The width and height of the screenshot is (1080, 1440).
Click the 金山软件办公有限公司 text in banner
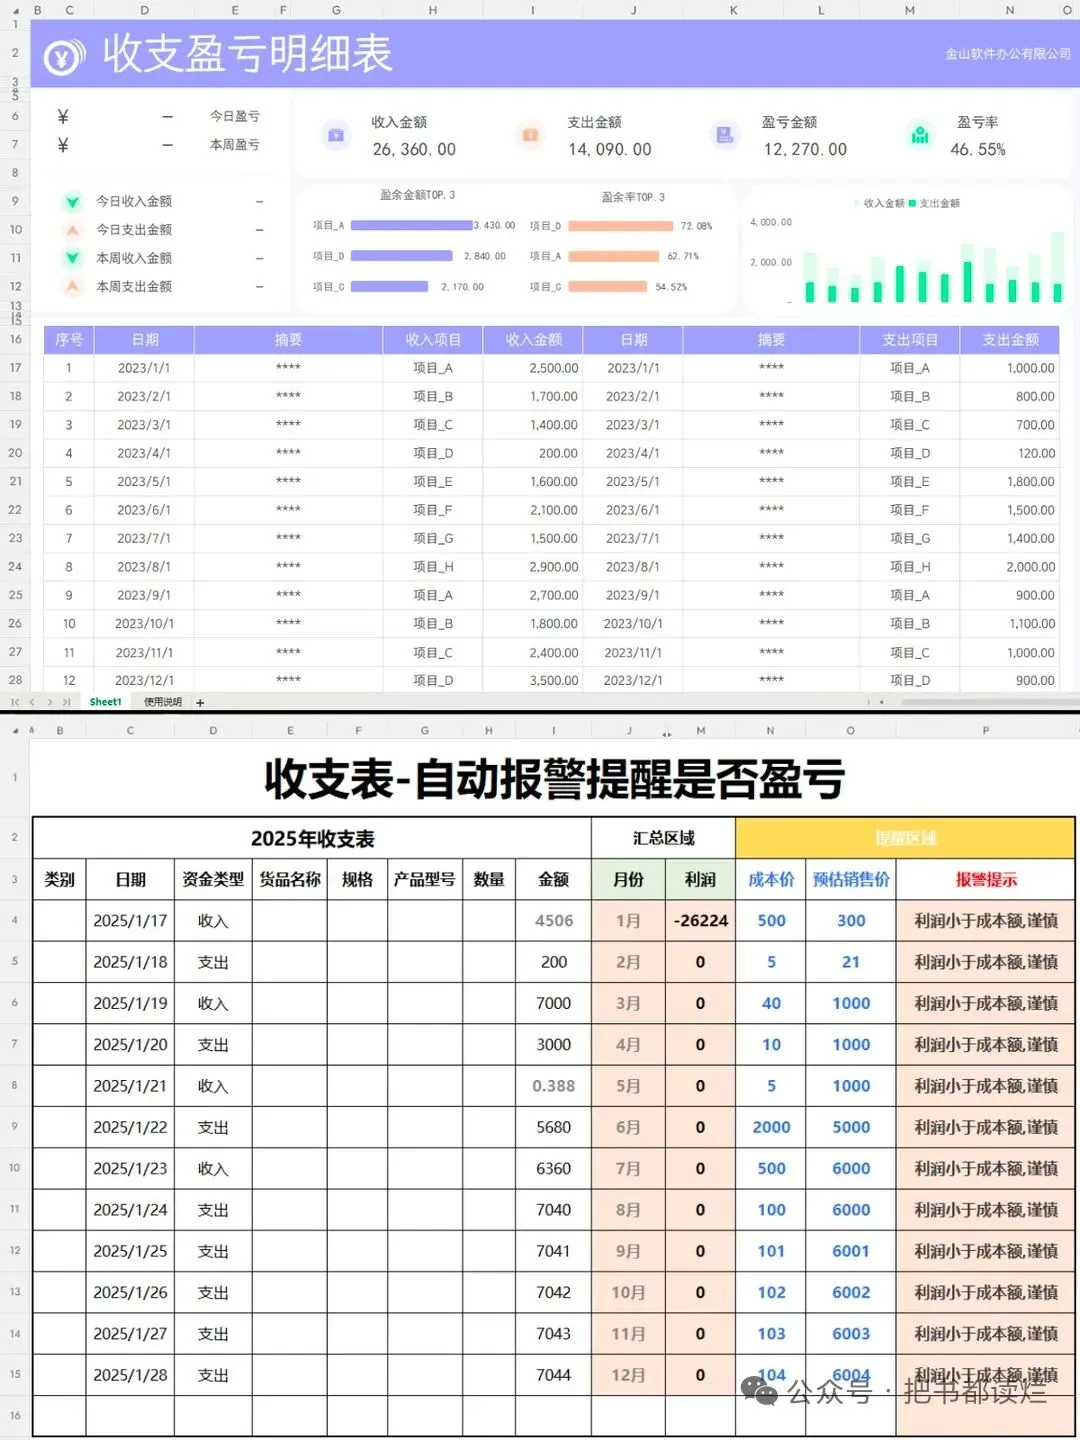(x=1008, y=54)
